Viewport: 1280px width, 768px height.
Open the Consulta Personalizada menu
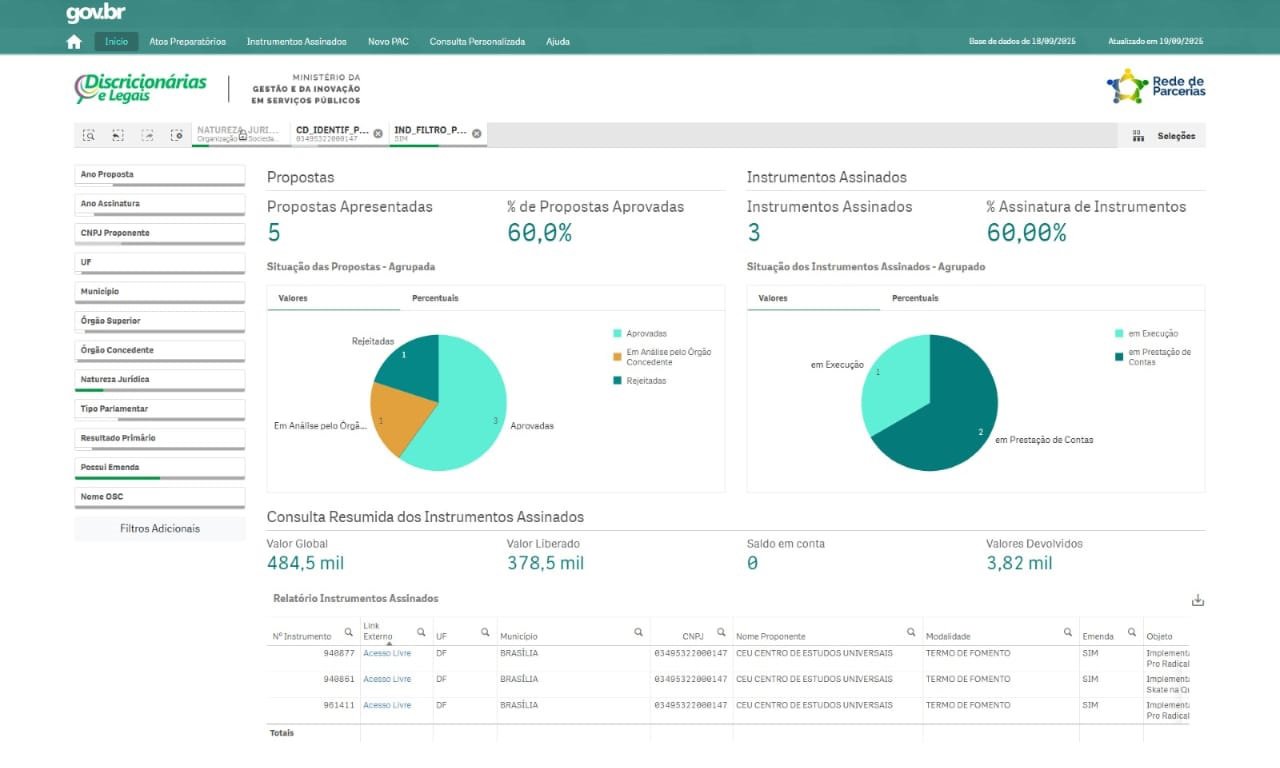(477, 42)
